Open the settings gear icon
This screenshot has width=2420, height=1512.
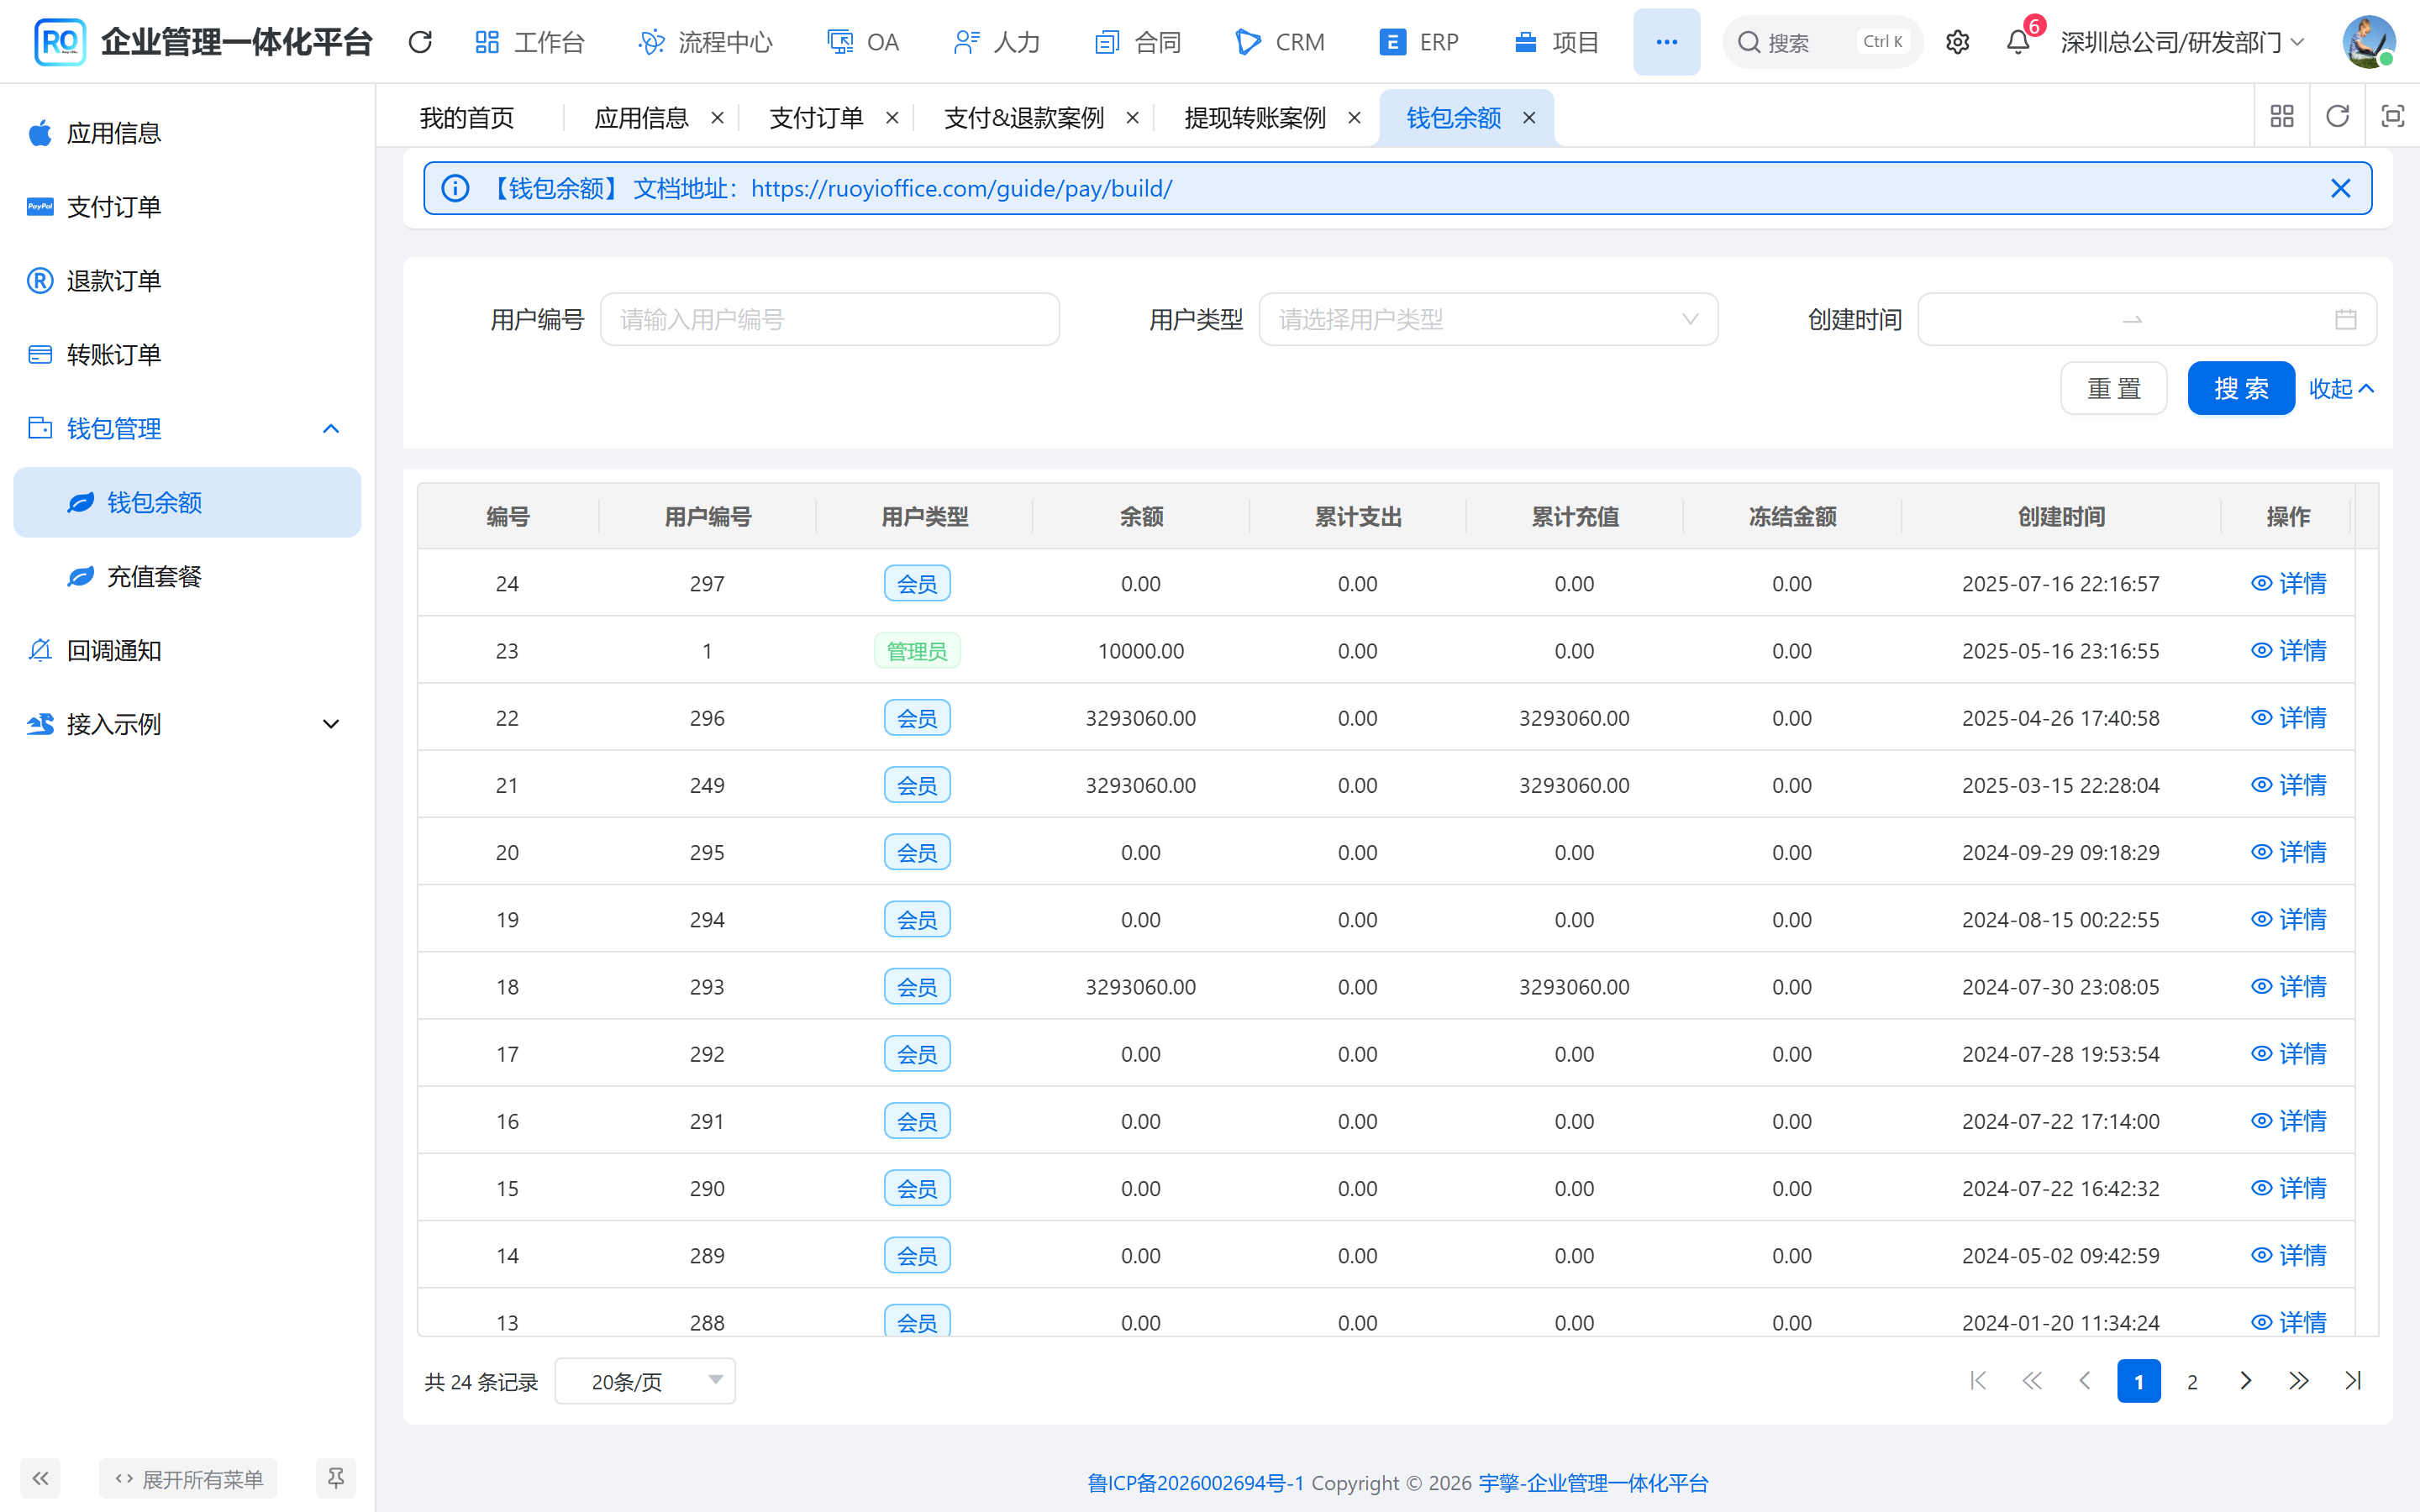1957,42
